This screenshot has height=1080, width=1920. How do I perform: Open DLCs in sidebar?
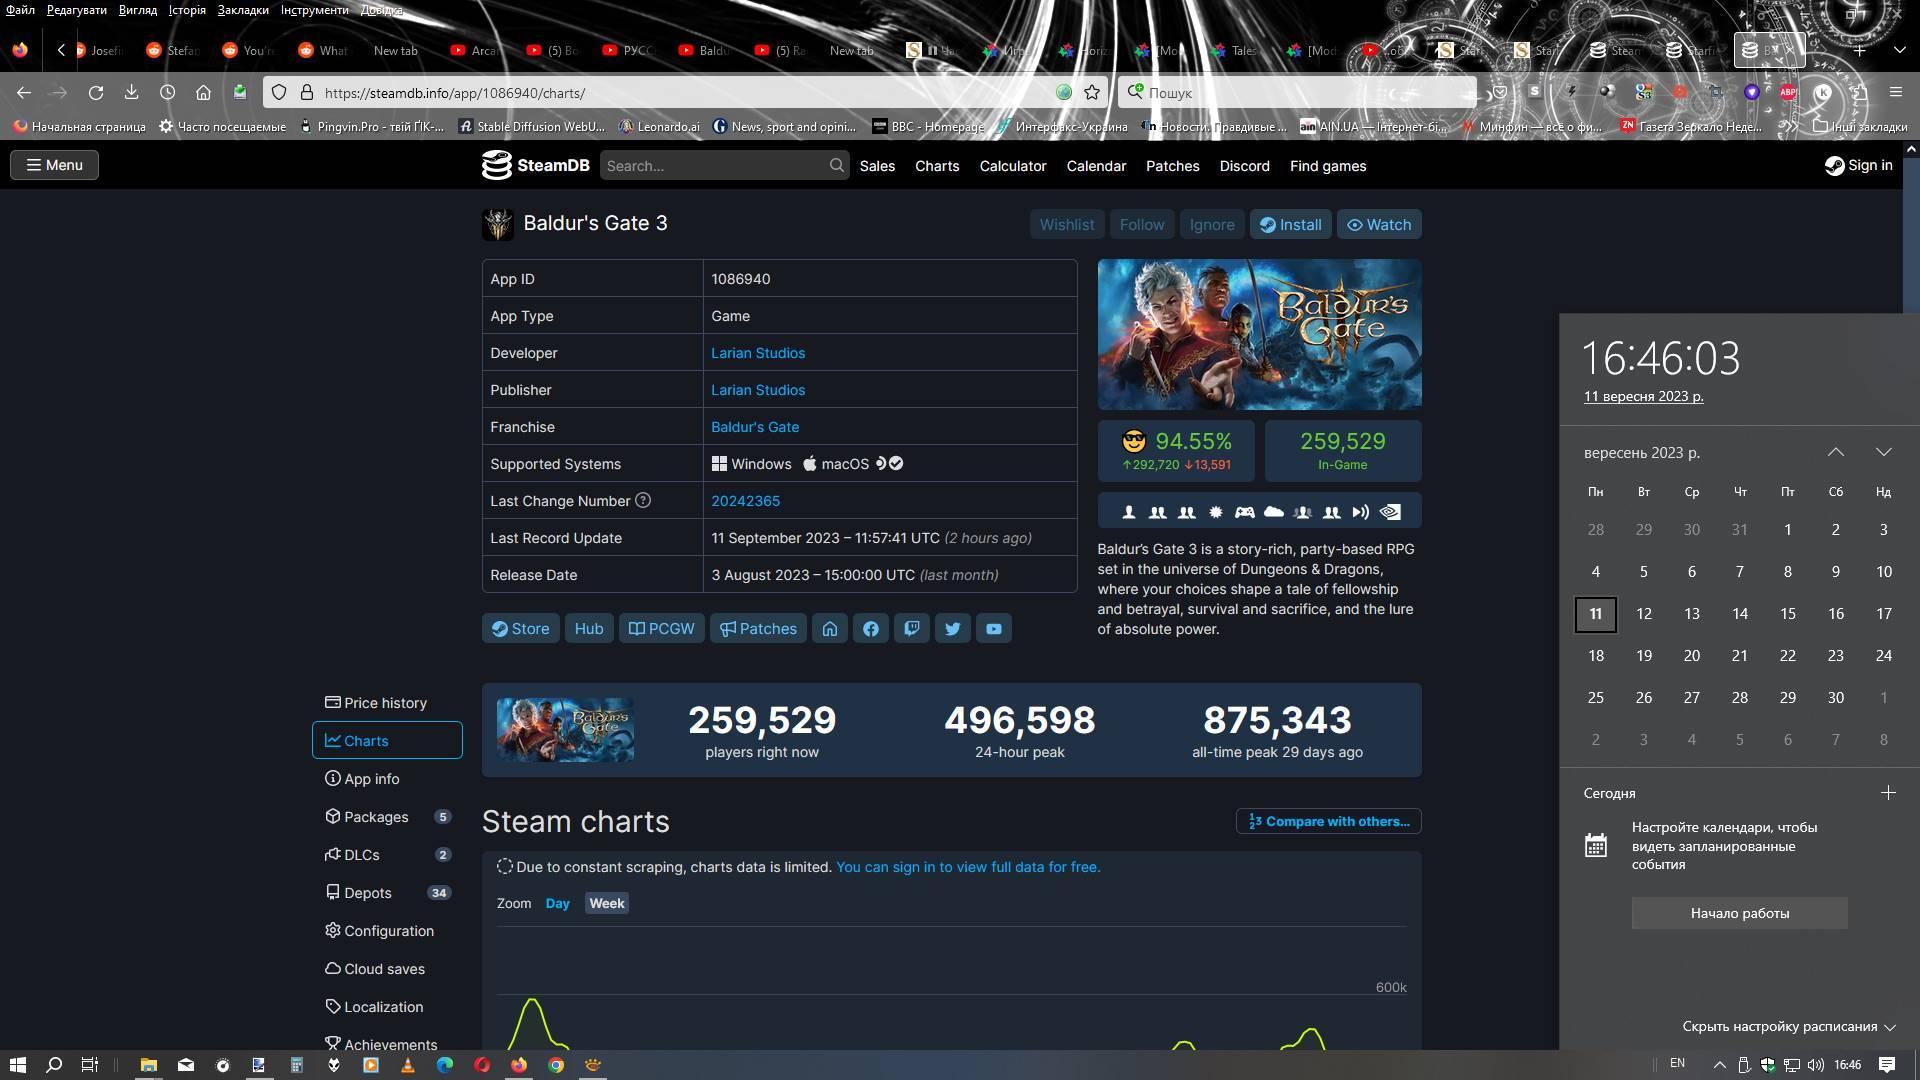[x=387, y=855]
